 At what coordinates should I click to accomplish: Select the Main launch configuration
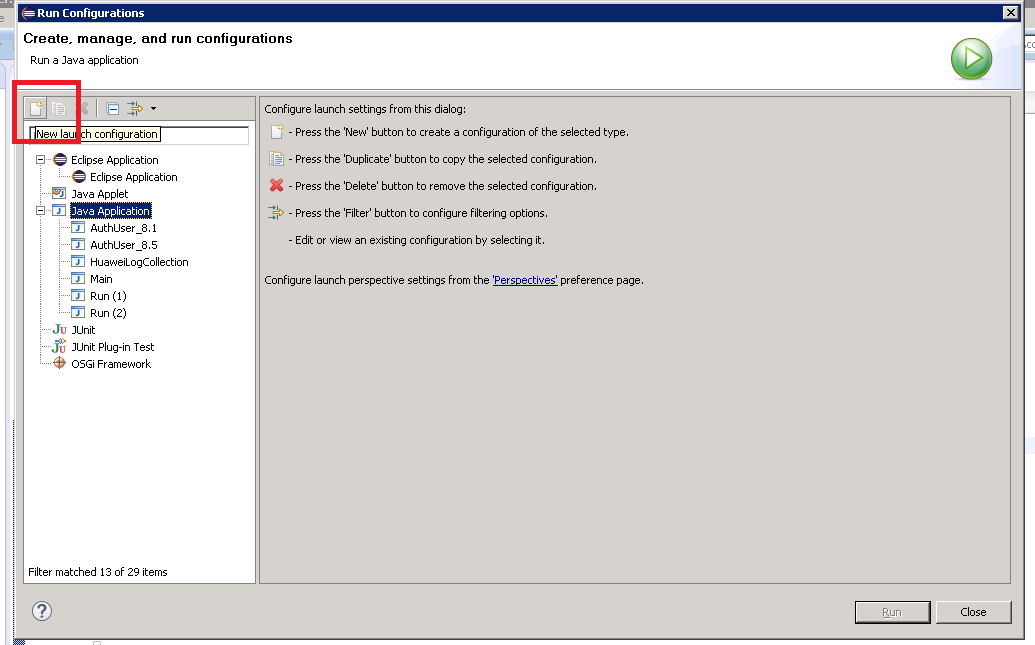pos(101,279)
